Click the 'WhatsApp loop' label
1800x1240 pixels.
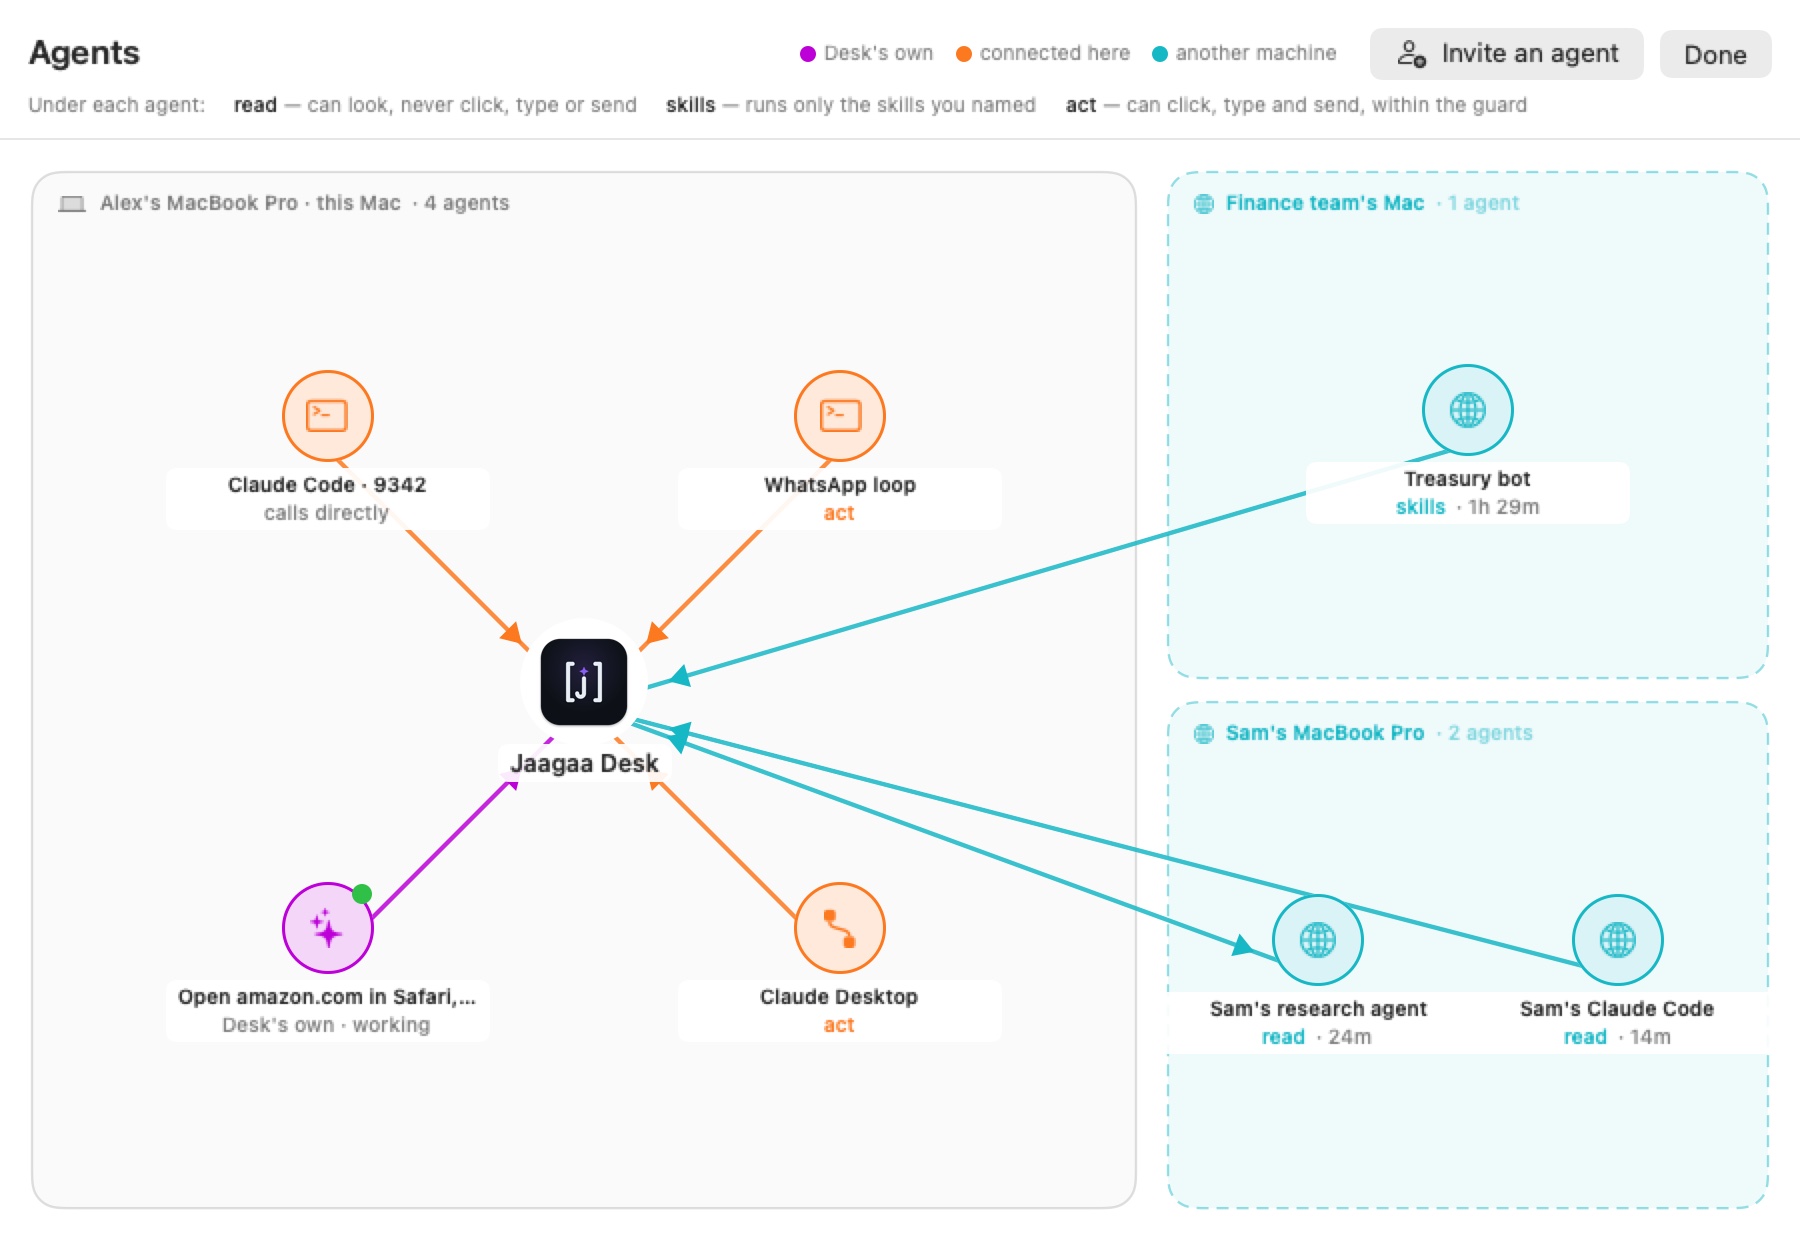click(840, 485)
